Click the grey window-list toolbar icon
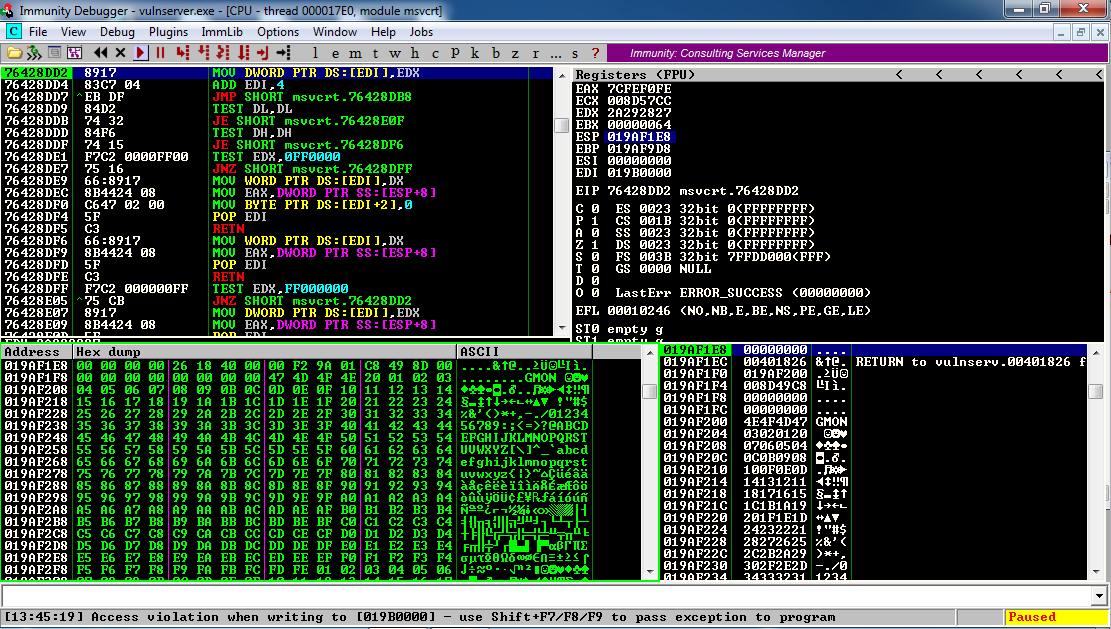The width and height of the screenshot is (1111, 629). click(x=54, y=52)
